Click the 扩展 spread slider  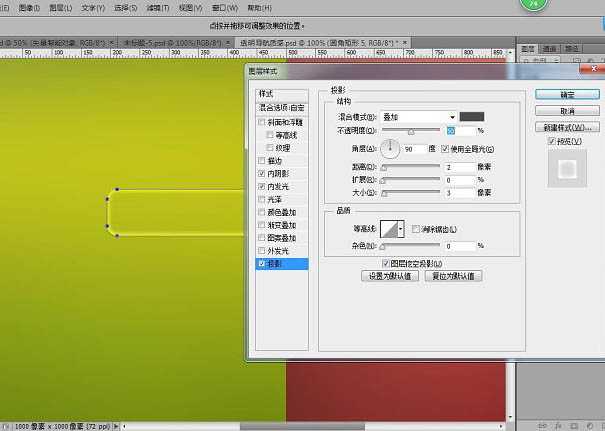coord(411,180)
